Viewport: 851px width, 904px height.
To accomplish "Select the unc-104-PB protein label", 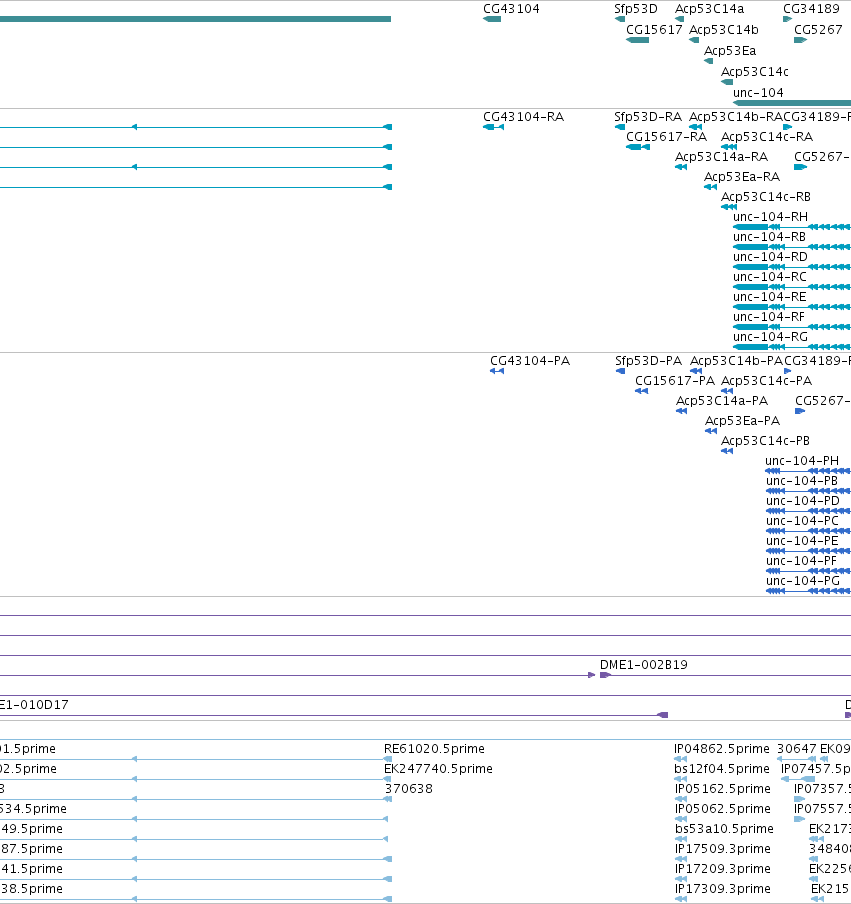I will pyautogui.click(x=801, y=481).
